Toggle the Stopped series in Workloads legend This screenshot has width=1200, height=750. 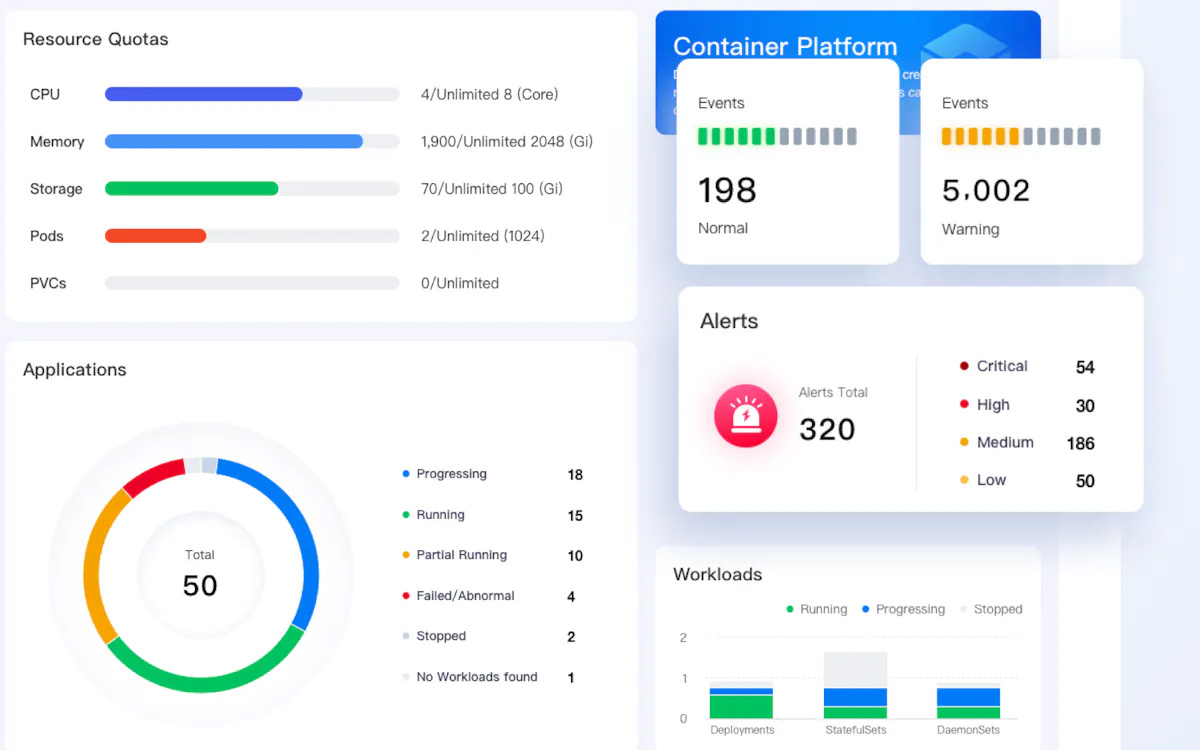990,609
